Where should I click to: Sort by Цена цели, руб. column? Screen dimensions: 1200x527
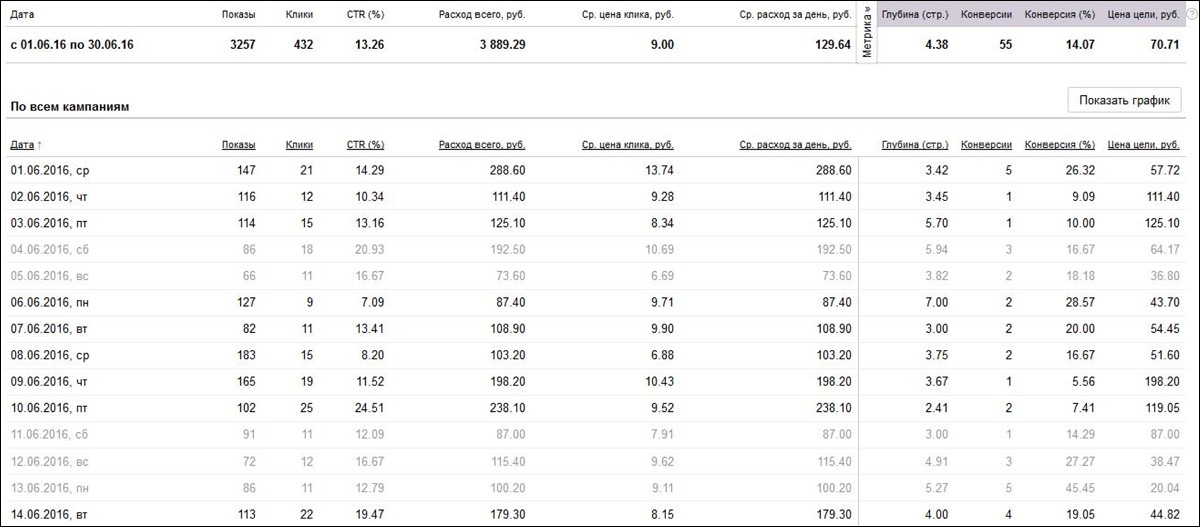click(1143, 145)
